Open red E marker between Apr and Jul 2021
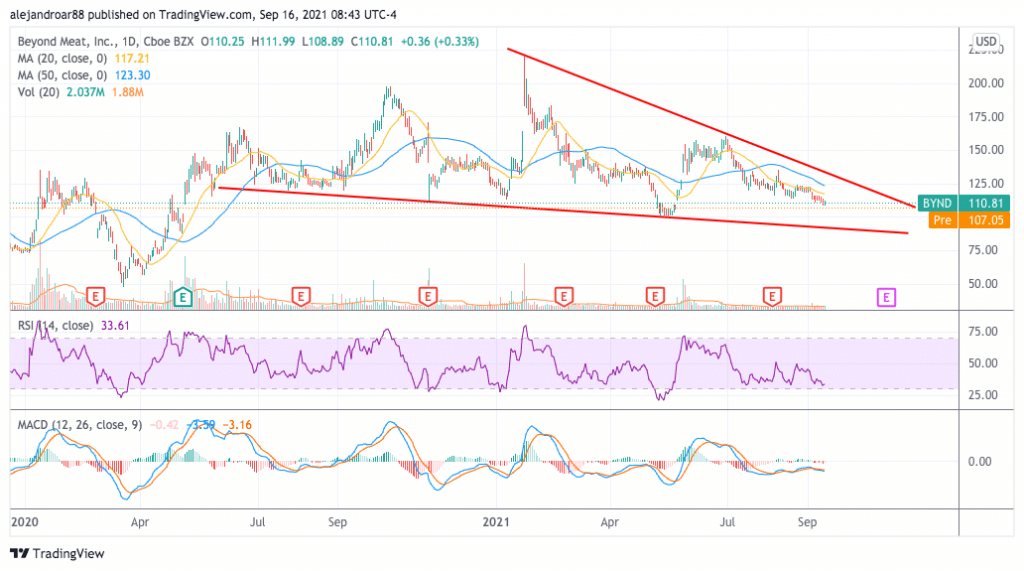1024x571 pixels. [x=655, y=297]
